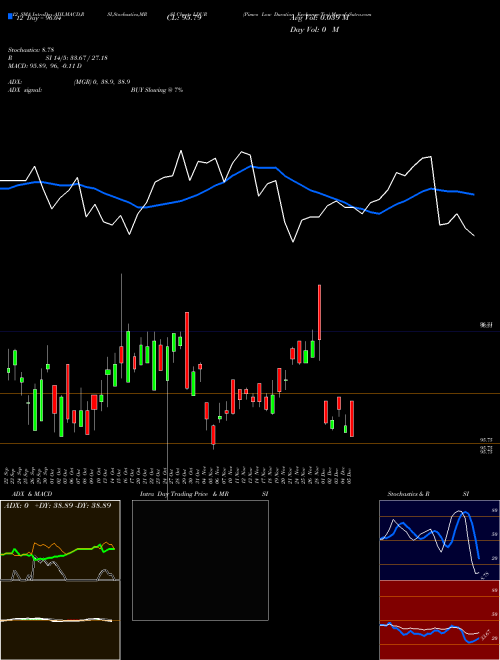Click the 'Stochastics: 8.78' reading
This screenshot has width=500, height=660.
31,50
